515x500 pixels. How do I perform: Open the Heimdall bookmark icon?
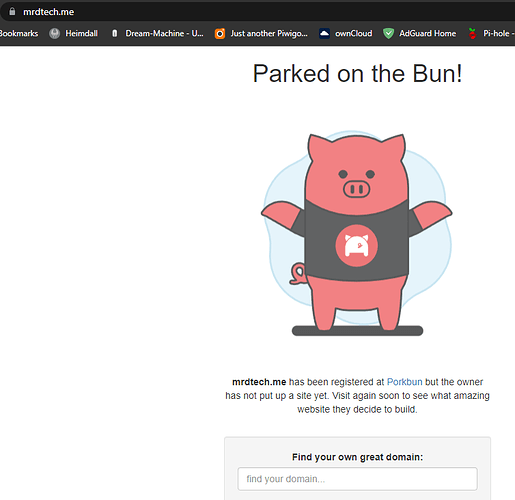pyautogui.click(x=54, y=33)
